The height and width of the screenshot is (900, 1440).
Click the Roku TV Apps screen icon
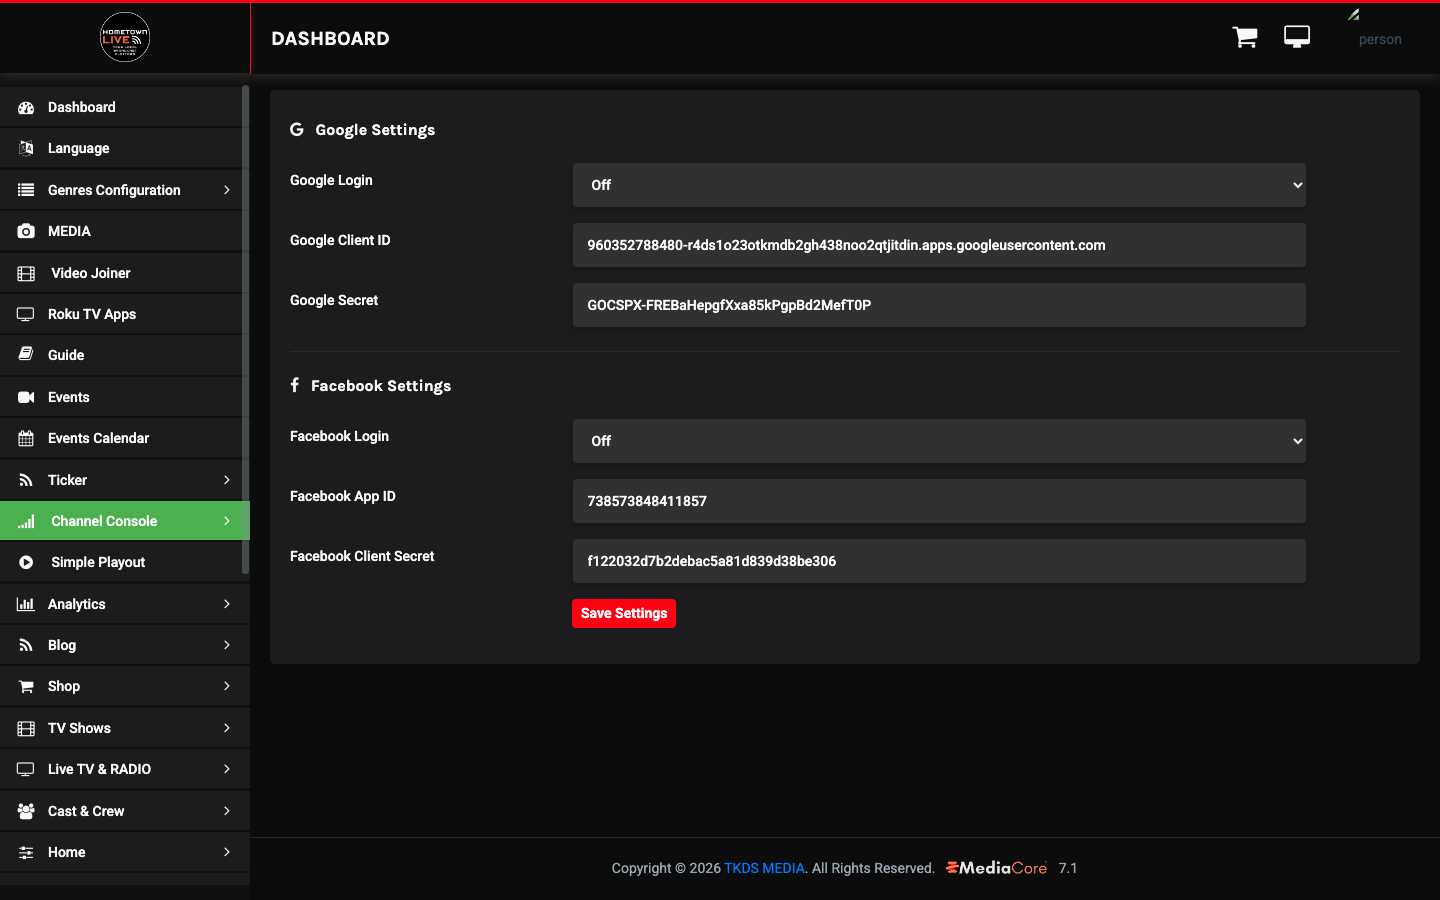click(x=26, y=314)
